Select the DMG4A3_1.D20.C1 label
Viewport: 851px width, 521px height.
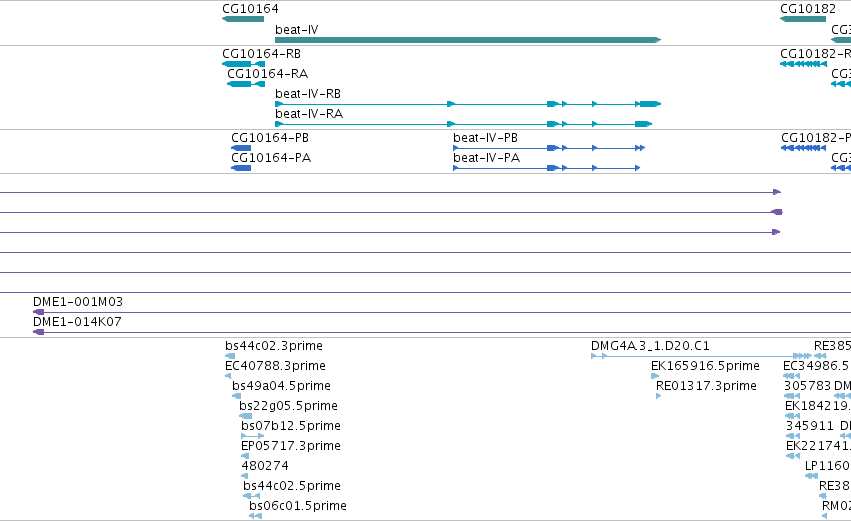[650, 346]
